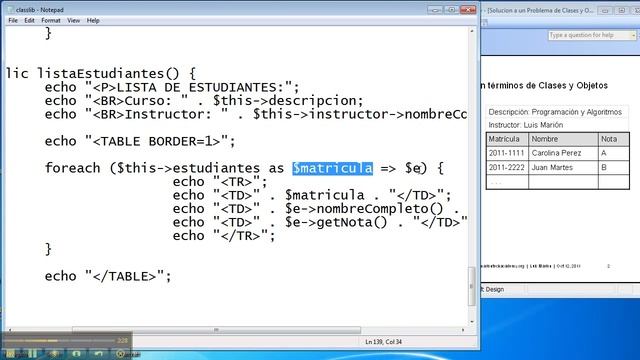Screen dimensions: 640x360
Task: Click the vertical scrollbar up arrow in Notepad
Action: [x=472, y=31]
